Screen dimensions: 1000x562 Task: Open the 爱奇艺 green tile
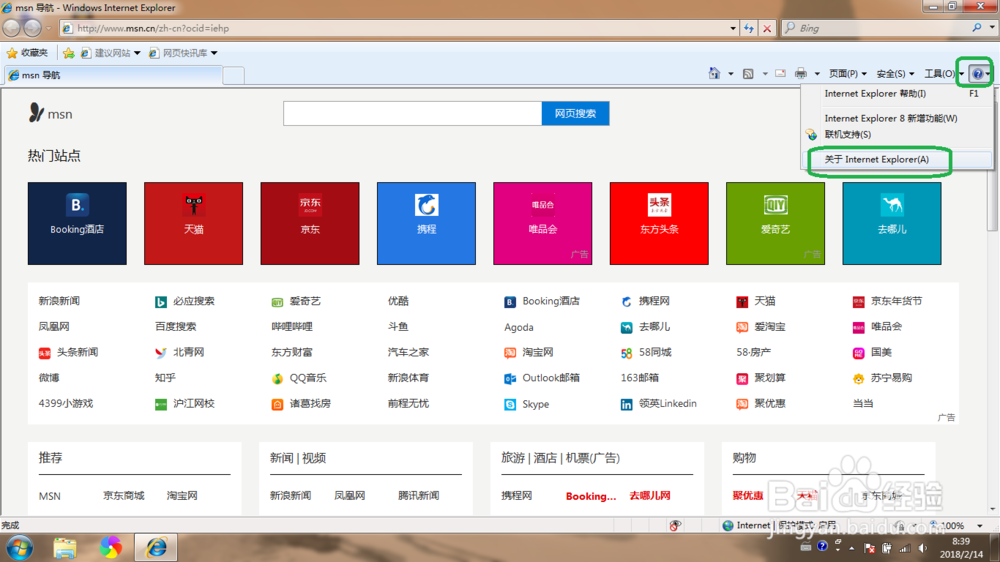(x=776, y=223)
